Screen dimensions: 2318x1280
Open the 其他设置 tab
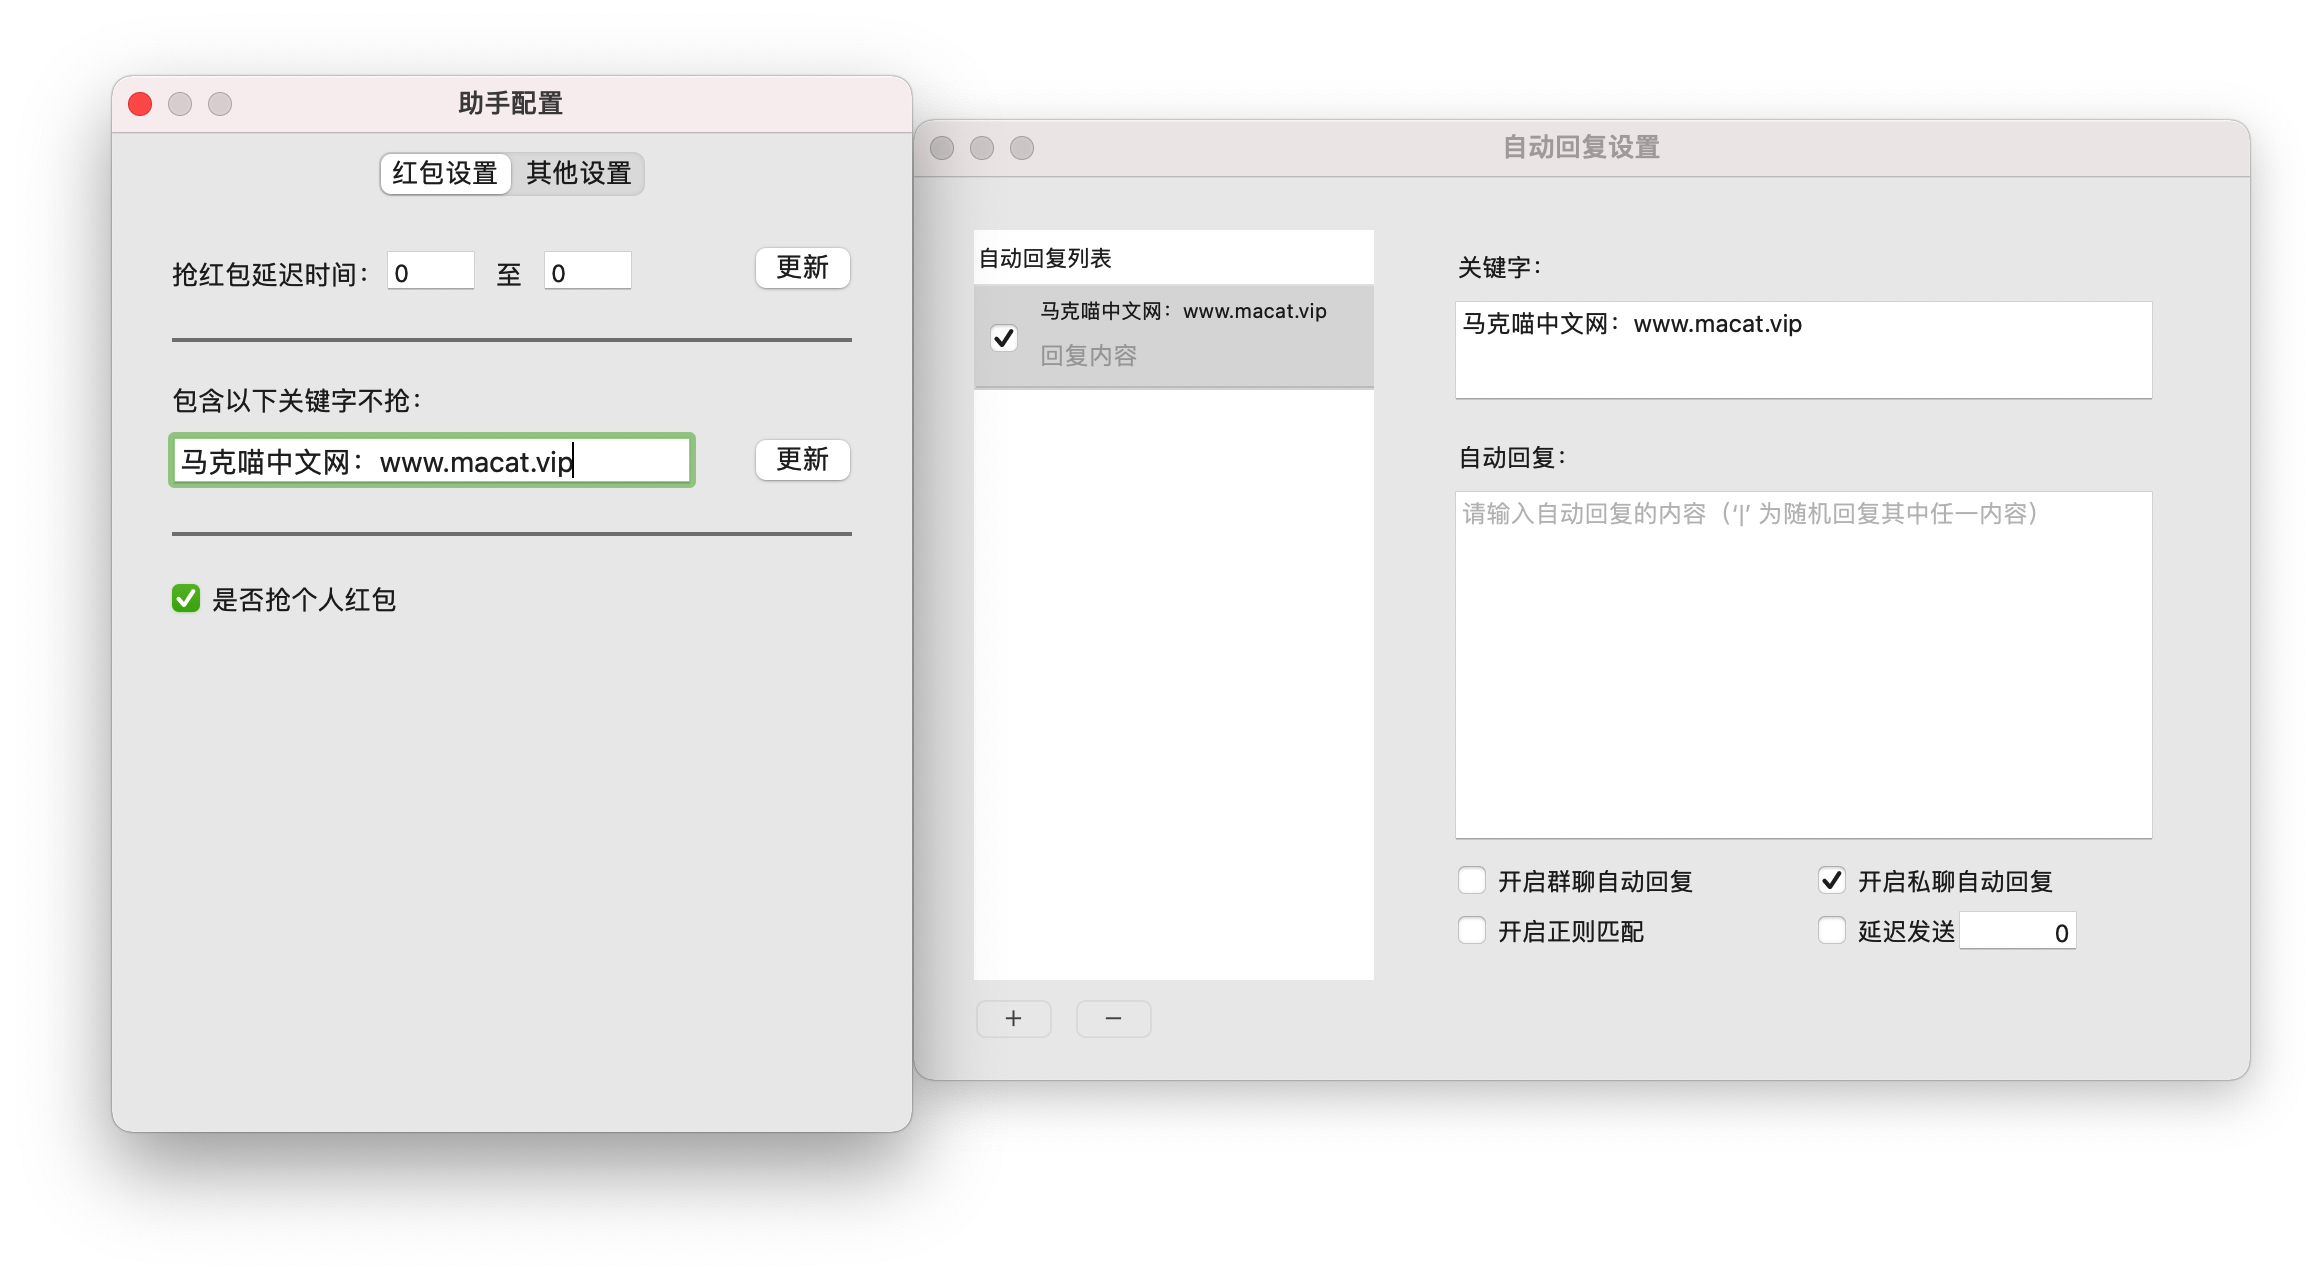578,174
